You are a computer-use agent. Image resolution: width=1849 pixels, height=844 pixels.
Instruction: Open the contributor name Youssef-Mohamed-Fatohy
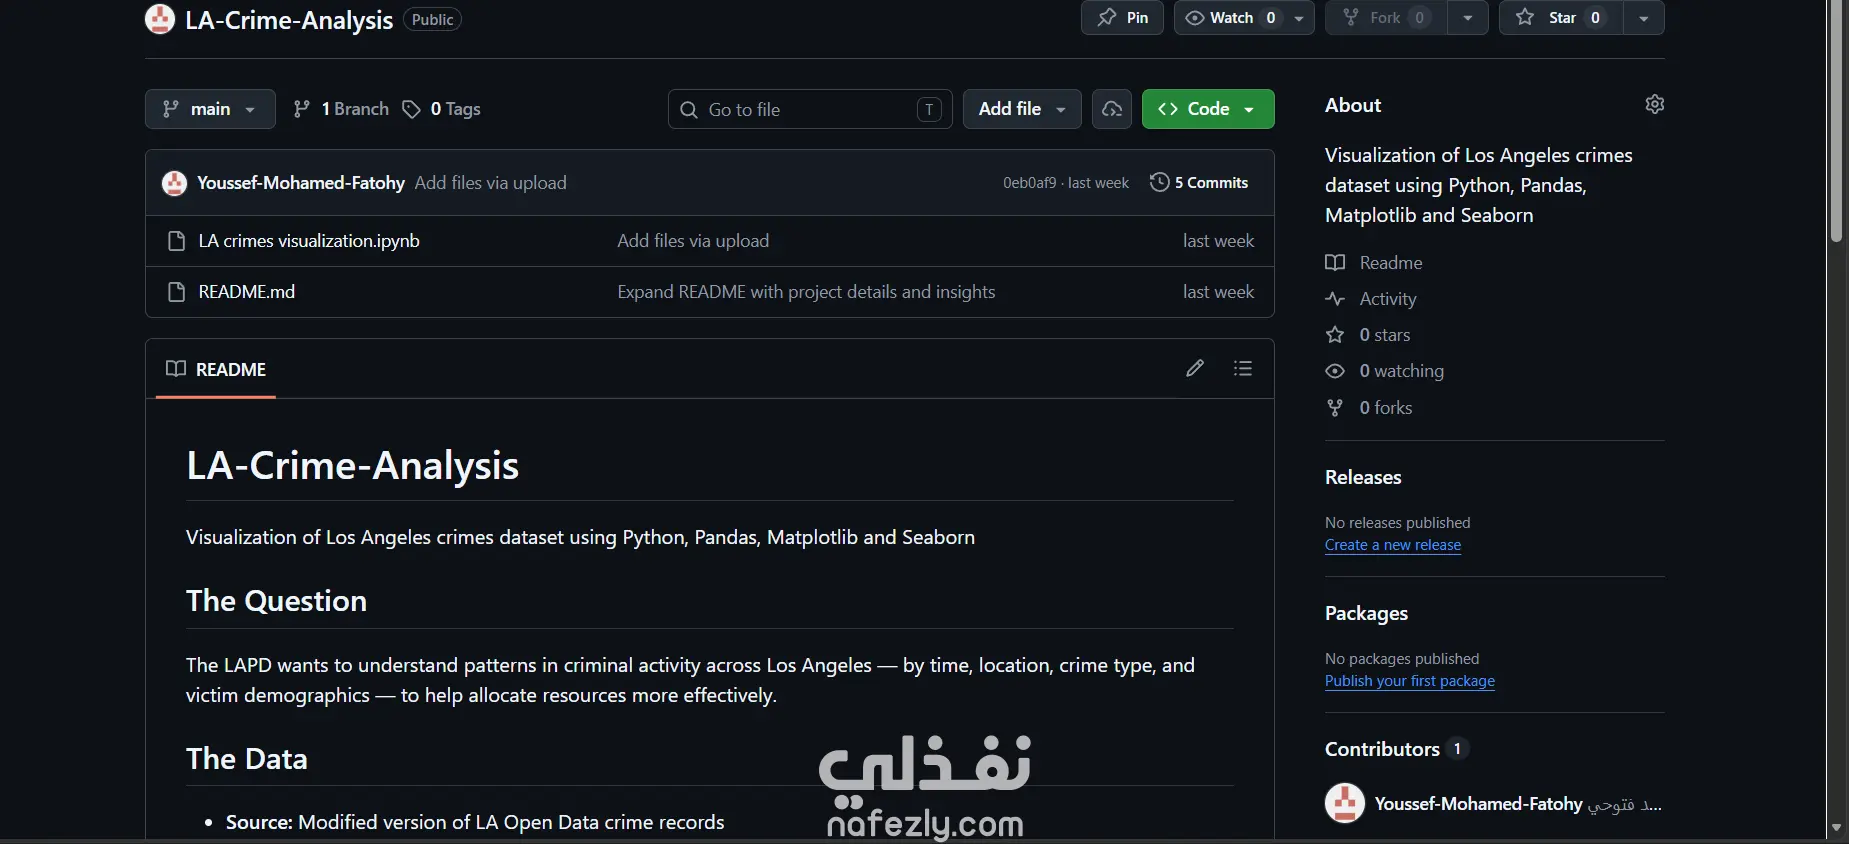pyautogui.click(x=1478, y=804)
